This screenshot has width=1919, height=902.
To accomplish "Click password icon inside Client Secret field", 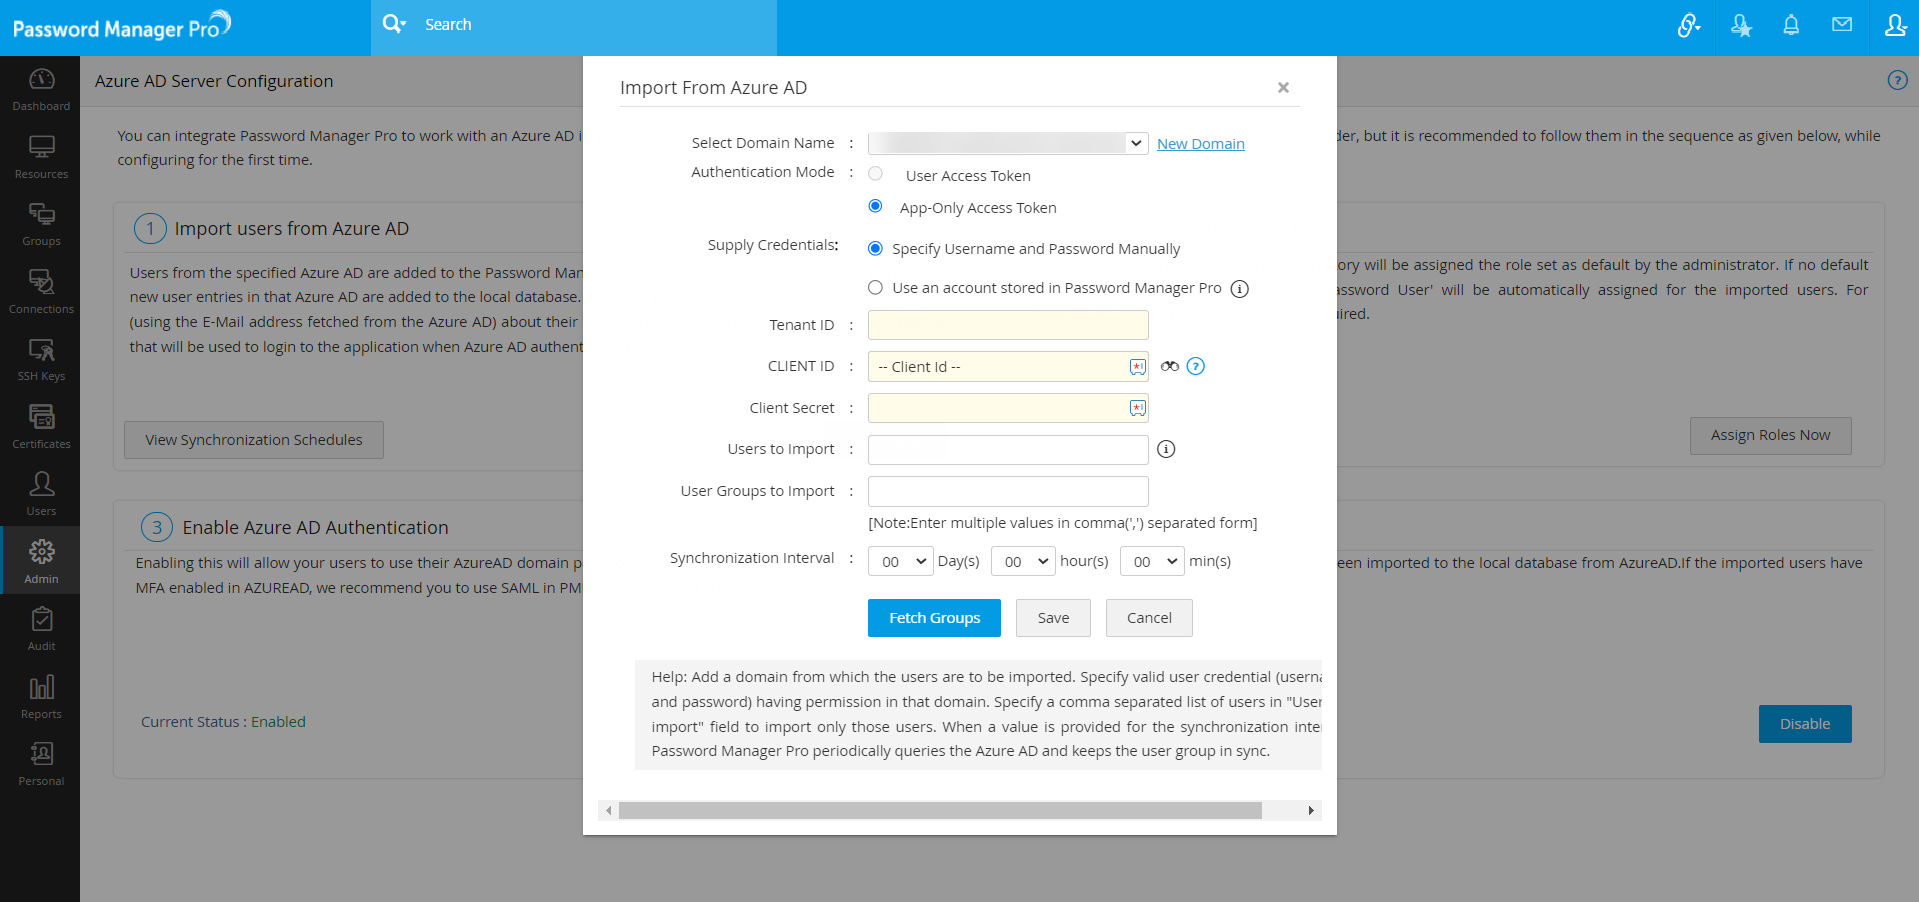I will (x=1138, y=408).
